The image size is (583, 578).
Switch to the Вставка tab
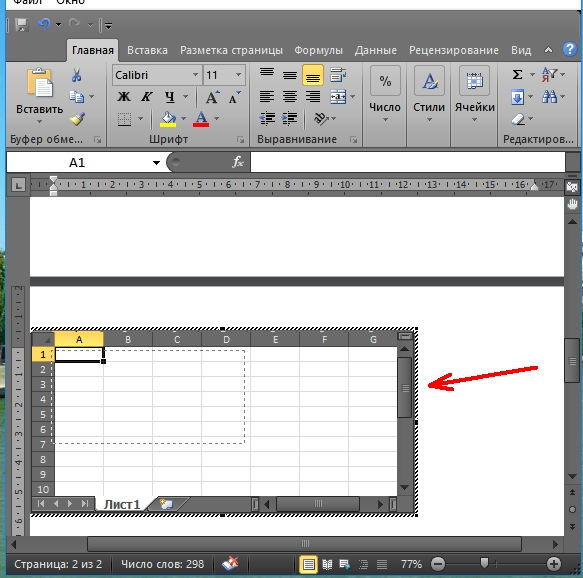coord(147,50)
